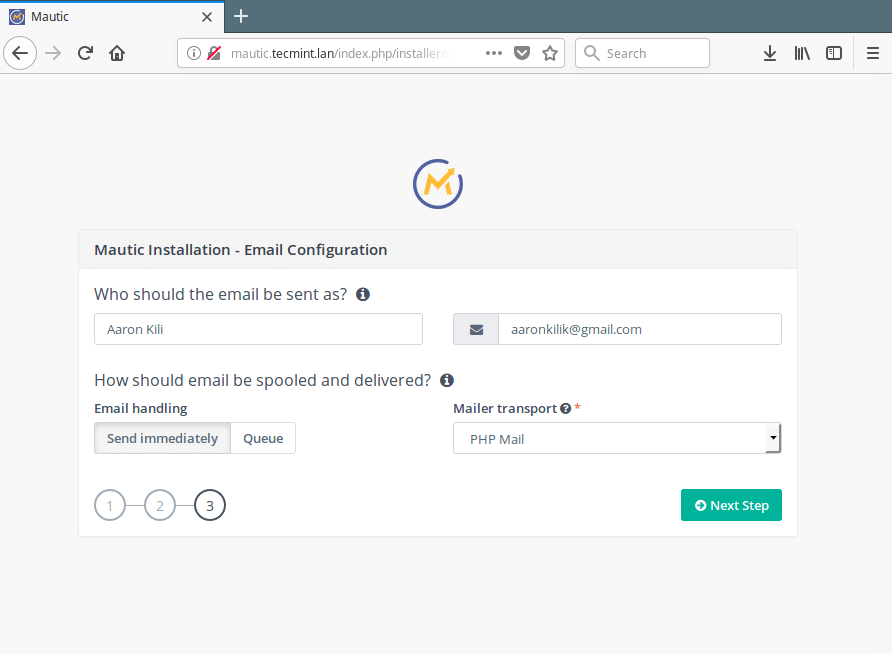
Task: Click the Mautic logo icon
Action: point(438,184)
